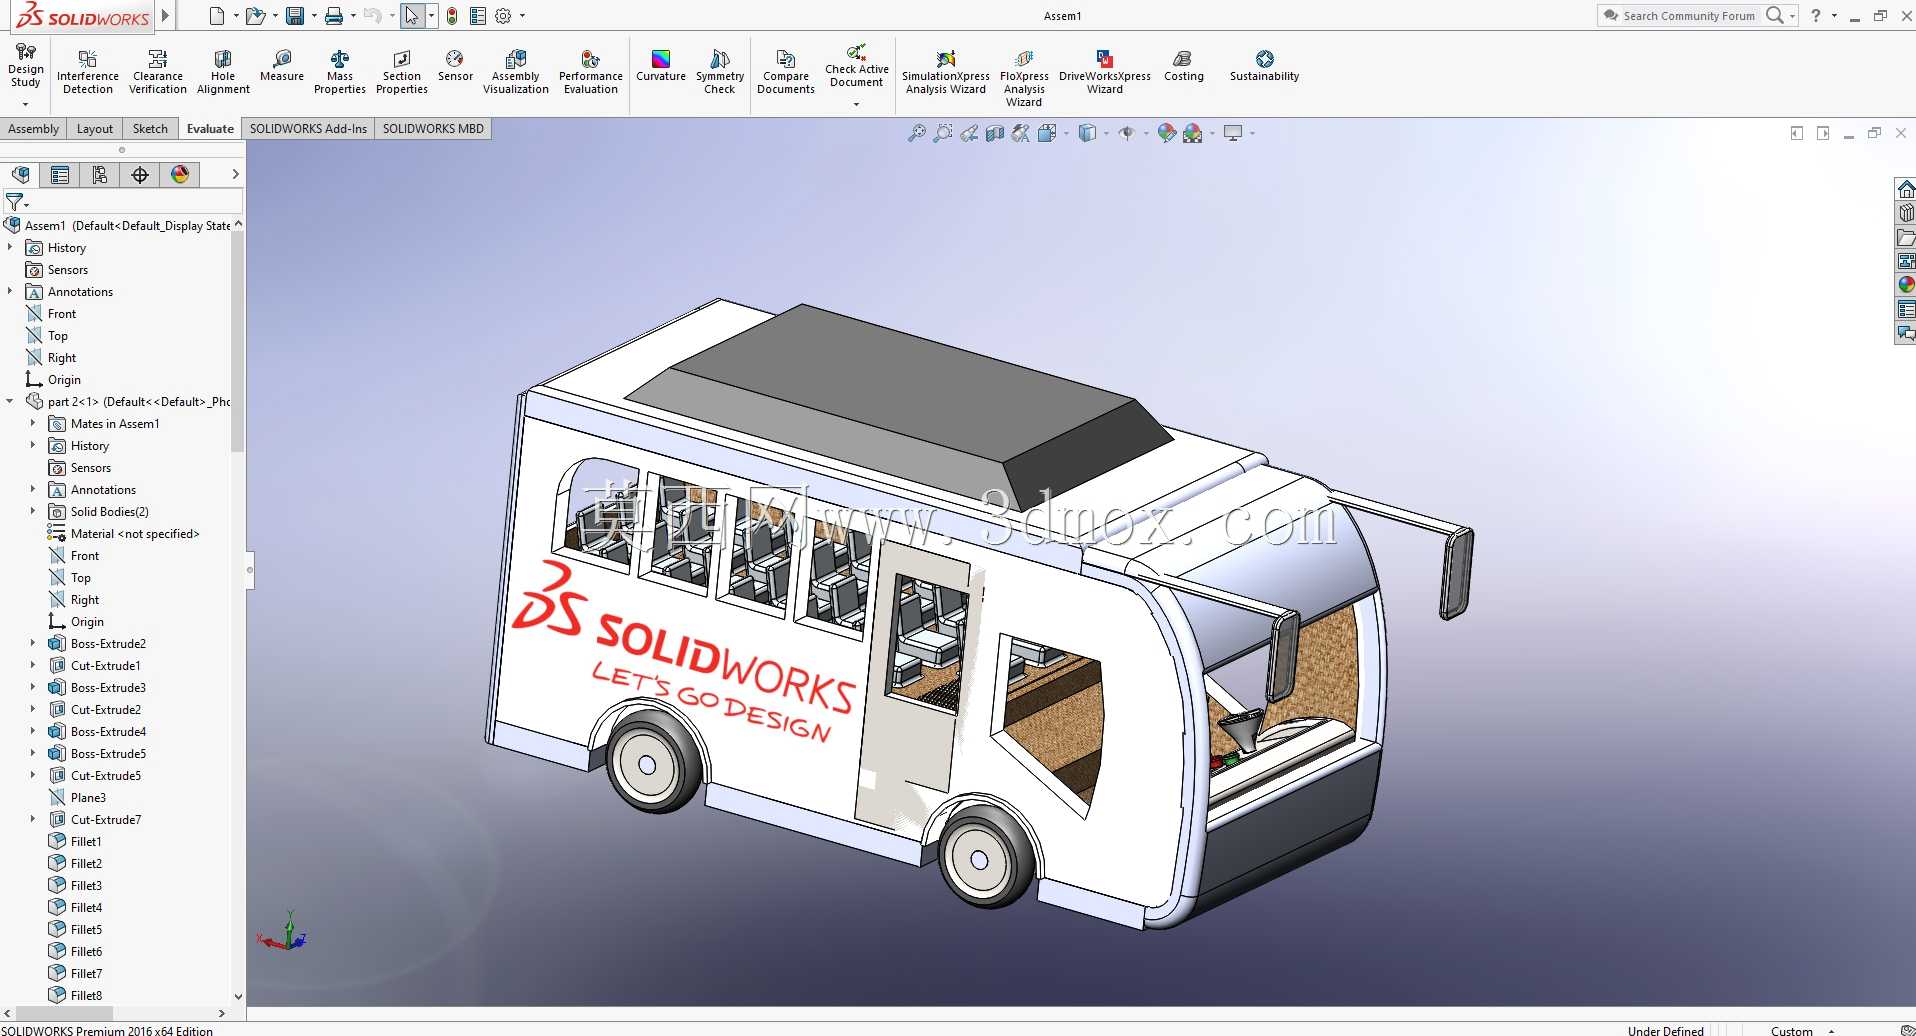The image size is (1916, 1036).
Task: Open the Options gear
Action: point(504,16)
